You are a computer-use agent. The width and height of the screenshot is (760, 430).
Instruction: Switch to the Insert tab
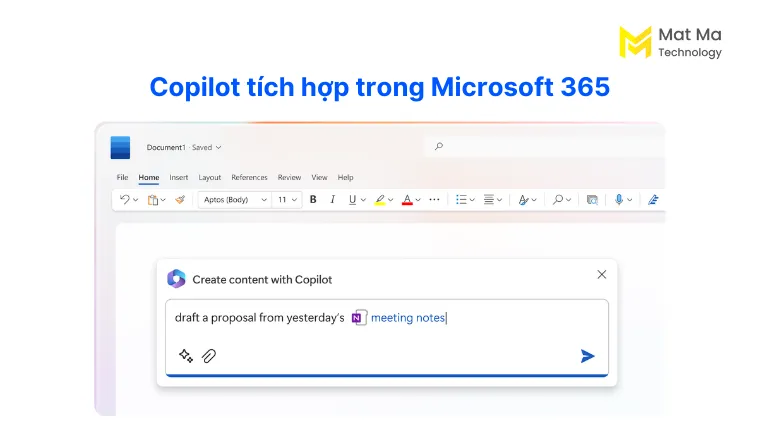pos(179,177)
